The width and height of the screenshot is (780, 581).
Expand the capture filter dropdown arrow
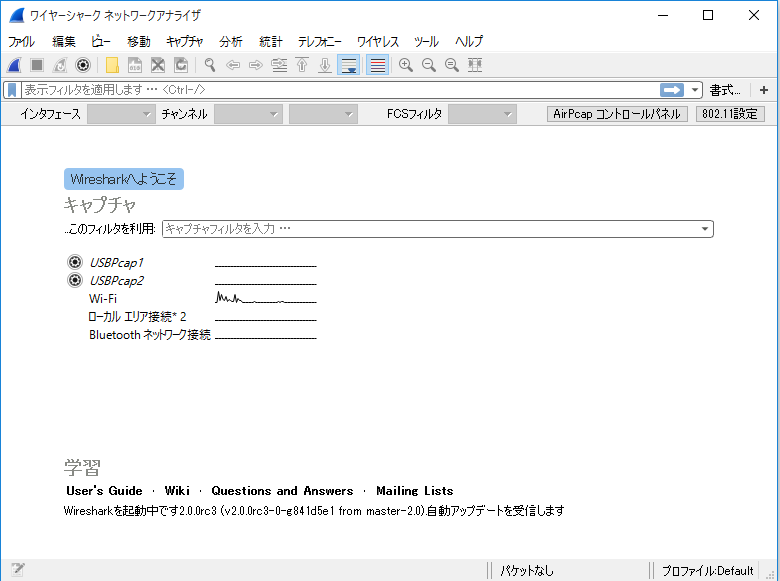[705, 229]
